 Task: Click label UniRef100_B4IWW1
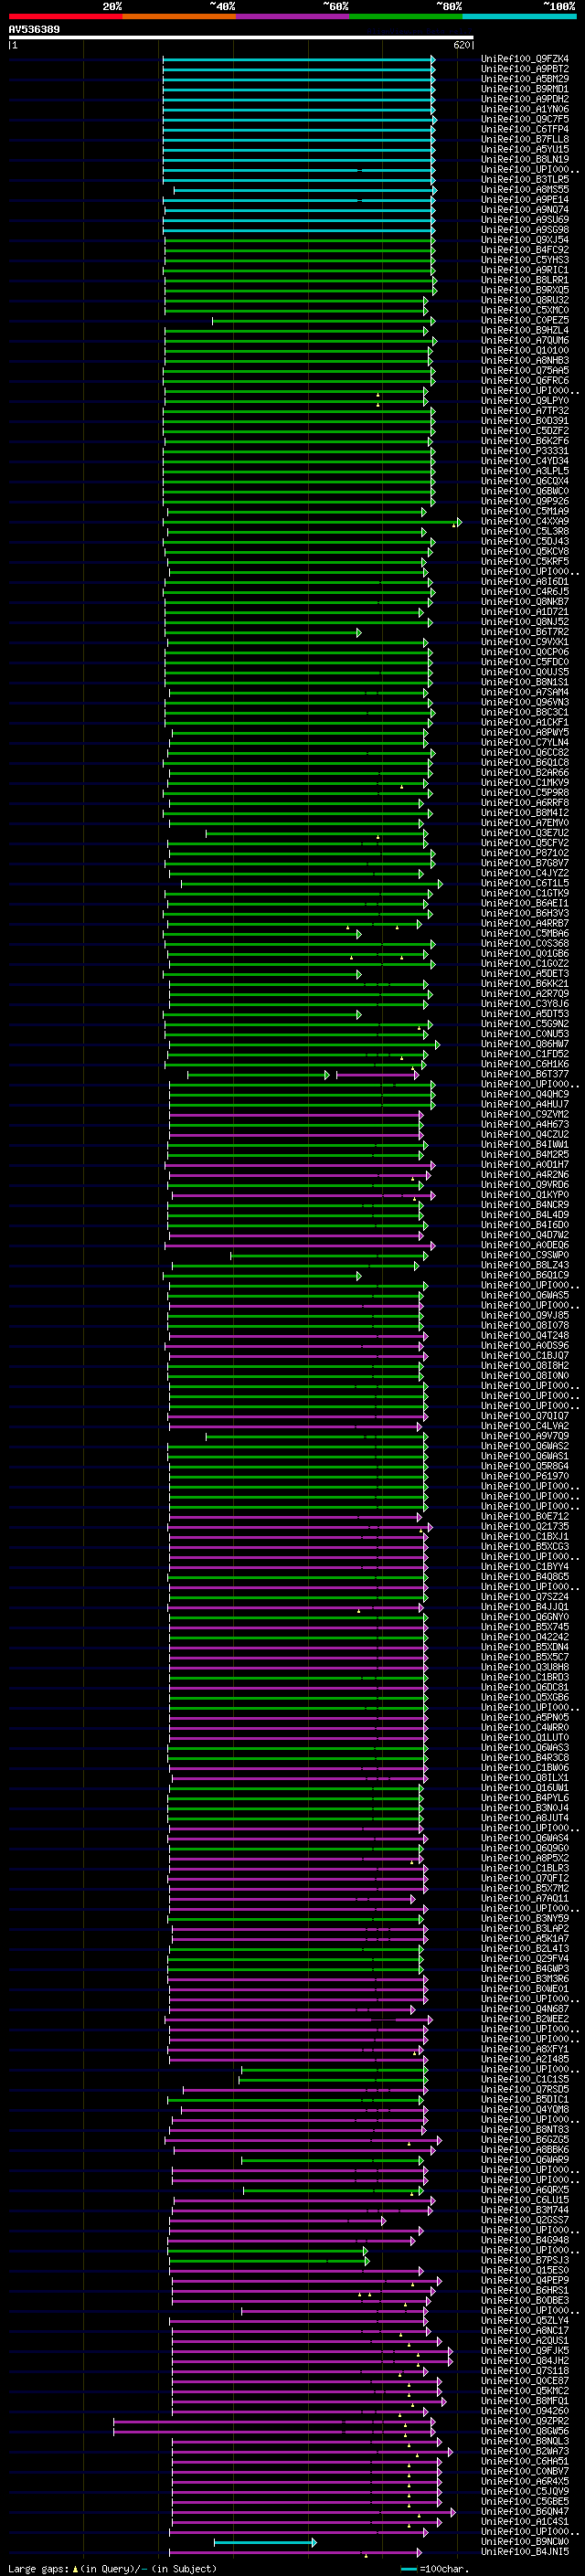pyautogui.click(x=525, y=1144)
